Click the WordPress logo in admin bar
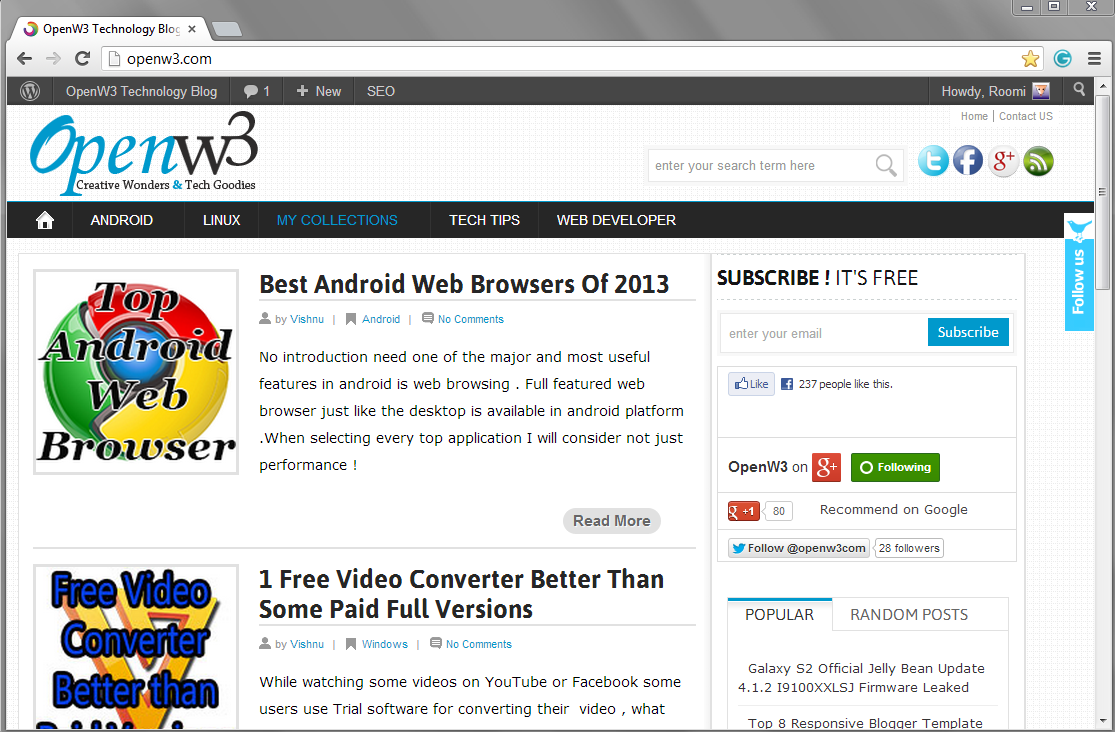Image resolution: width=1115 pixels, height=732 pixels. point(30,91)
